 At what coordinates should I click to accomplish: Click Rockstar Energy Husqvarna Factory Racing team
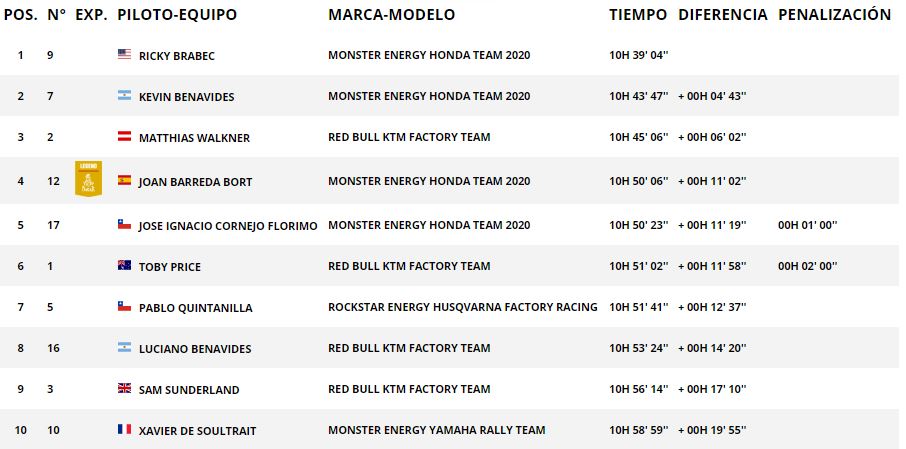[x=462, y=307]
